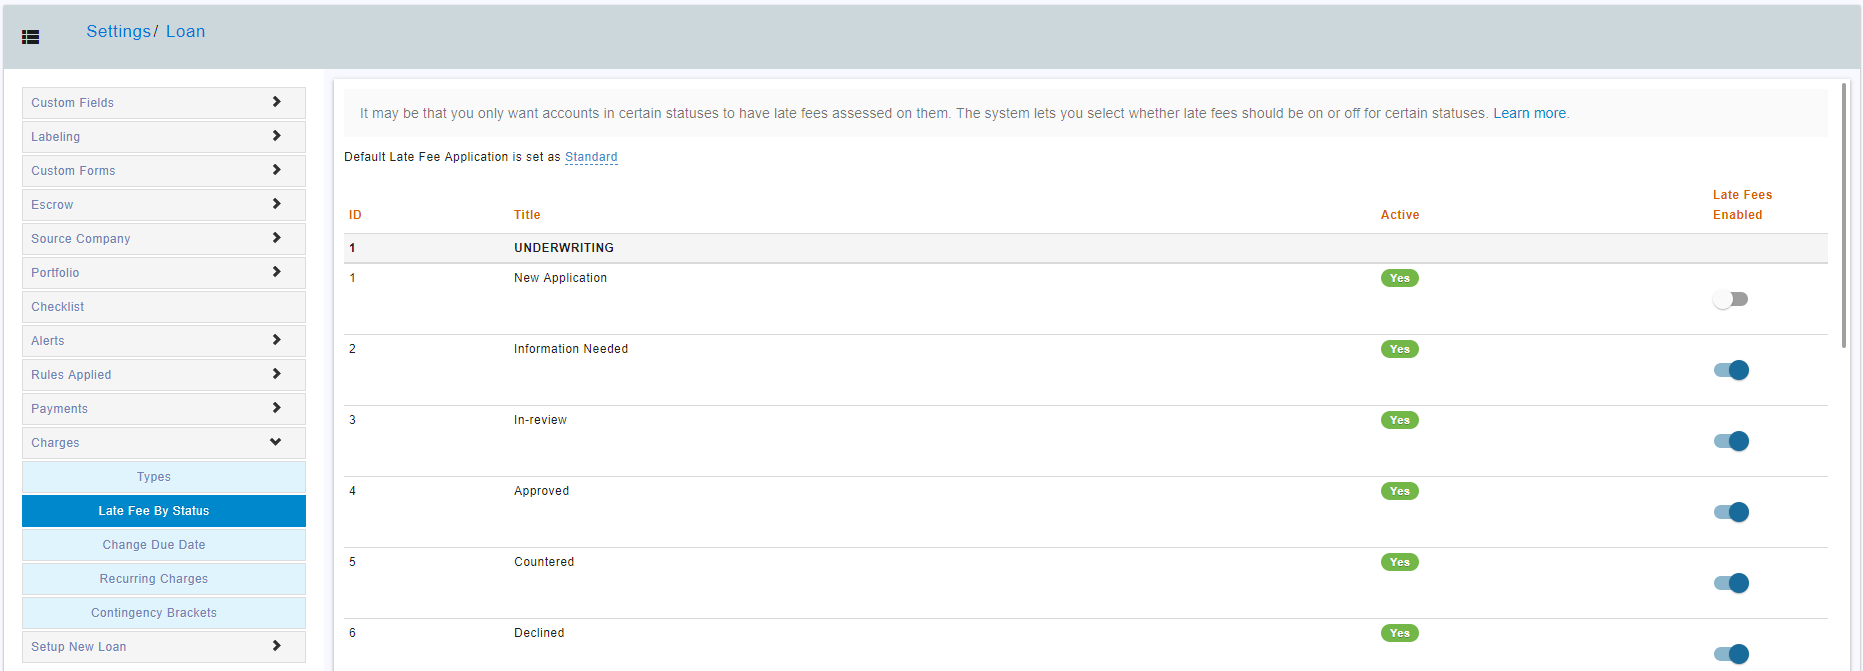Click the Settings breadcrumb link

point(118,31)
